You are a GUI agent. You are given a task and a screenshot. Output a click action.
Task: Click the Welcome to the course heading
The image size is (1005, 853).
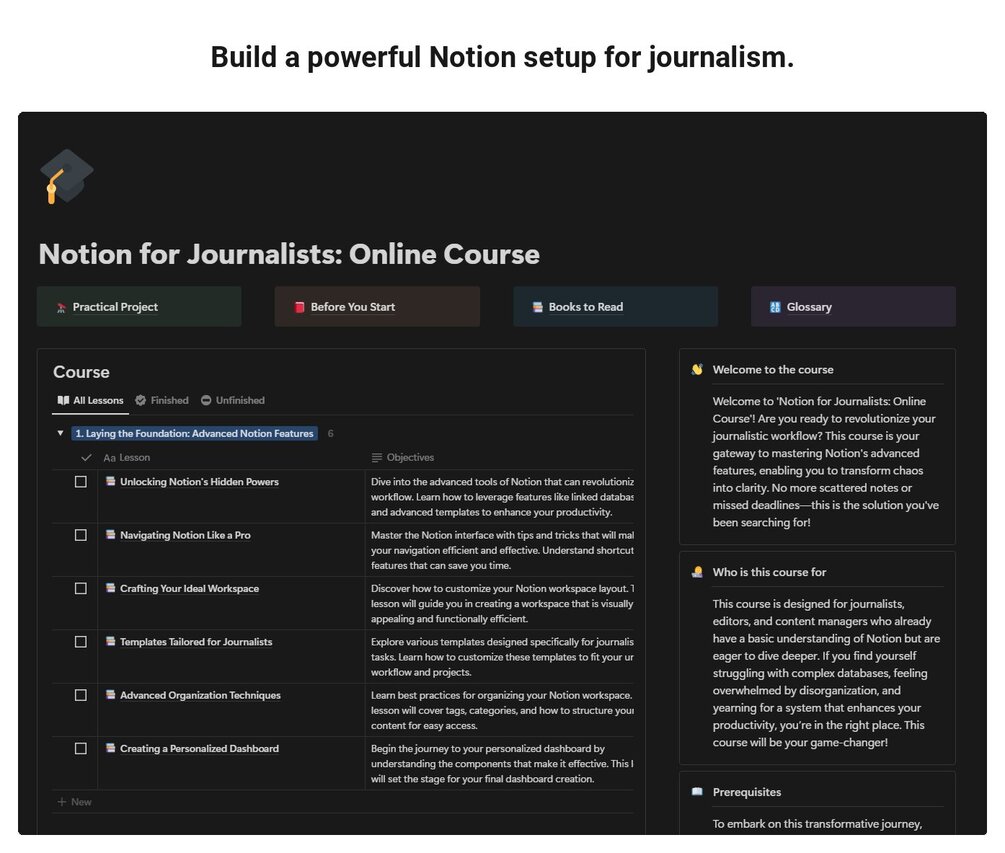click(773, 370)
